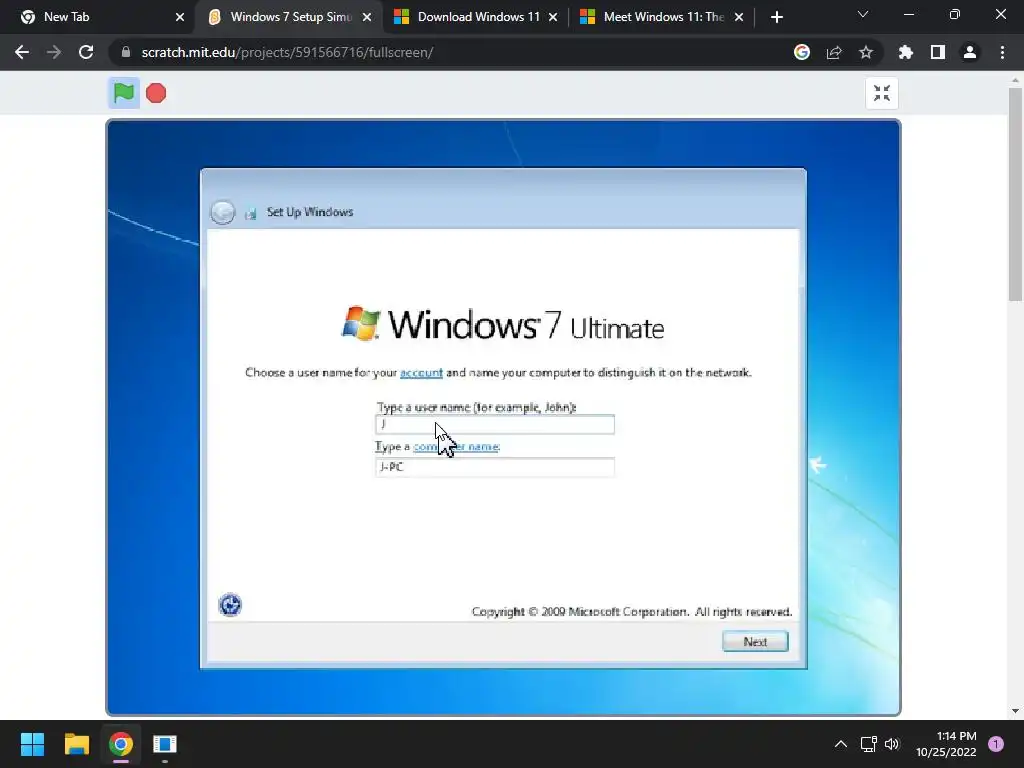Reload the current page
Image resolution: width=1024 pixels, height=768 pixels.
point(86,52)
